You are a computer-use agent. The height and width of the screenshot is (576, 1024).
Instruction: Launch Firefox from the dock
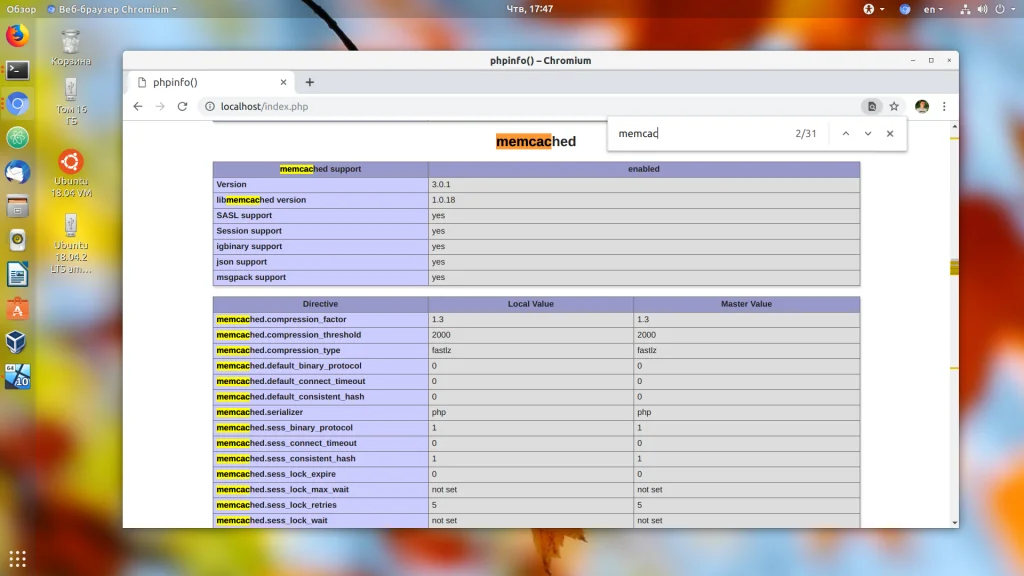coord(17,36)
